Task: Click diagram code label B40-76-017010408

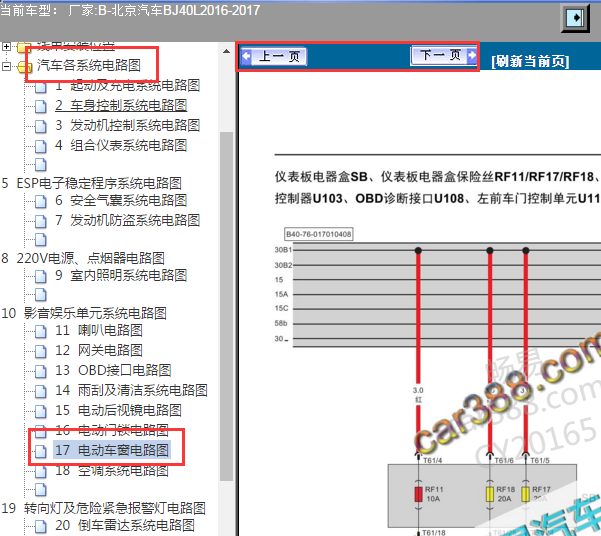Action: [319, 234]
